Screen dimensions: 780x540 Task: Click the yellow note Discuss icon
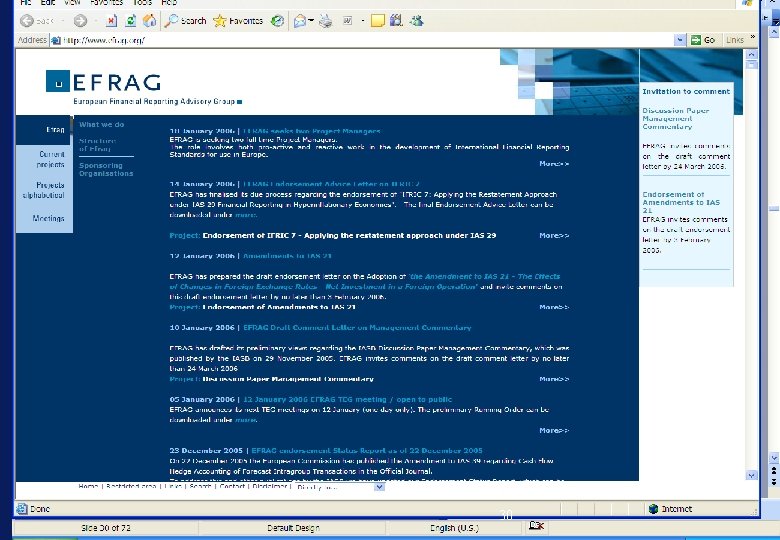[x=378, y=21]
